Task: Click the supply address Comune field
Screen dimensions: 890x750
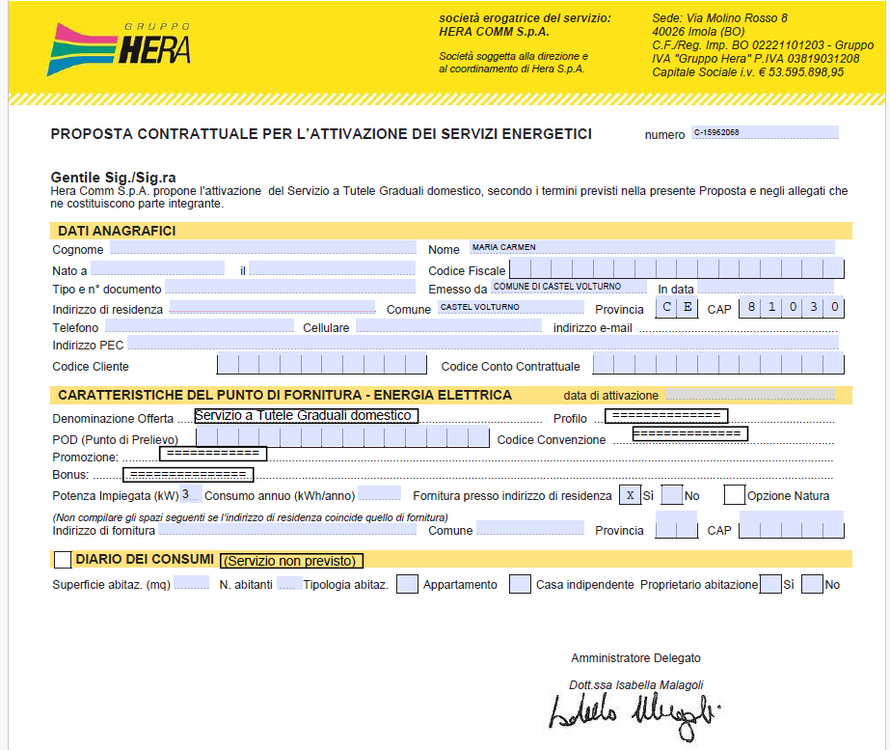Action: [x=530, y=528]
